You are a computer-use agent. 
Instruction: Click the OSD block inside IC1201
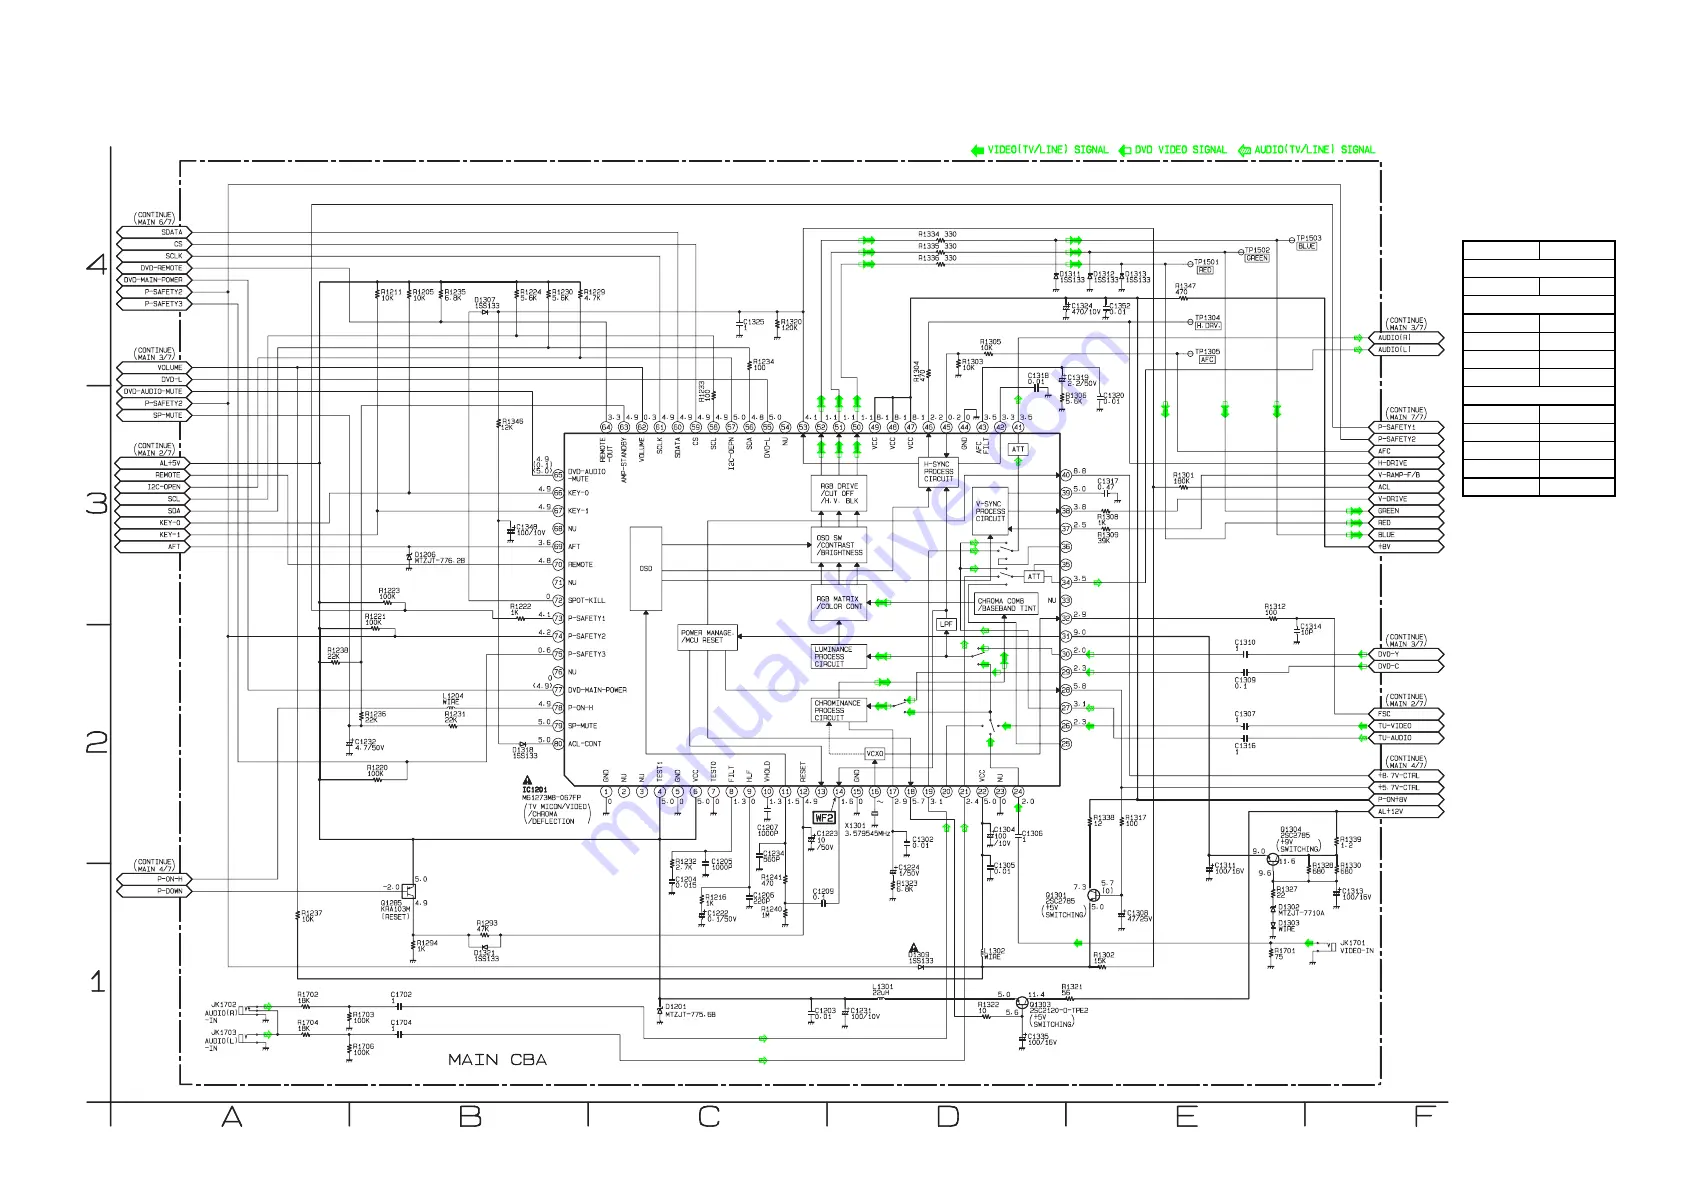(x=646, y=568)
